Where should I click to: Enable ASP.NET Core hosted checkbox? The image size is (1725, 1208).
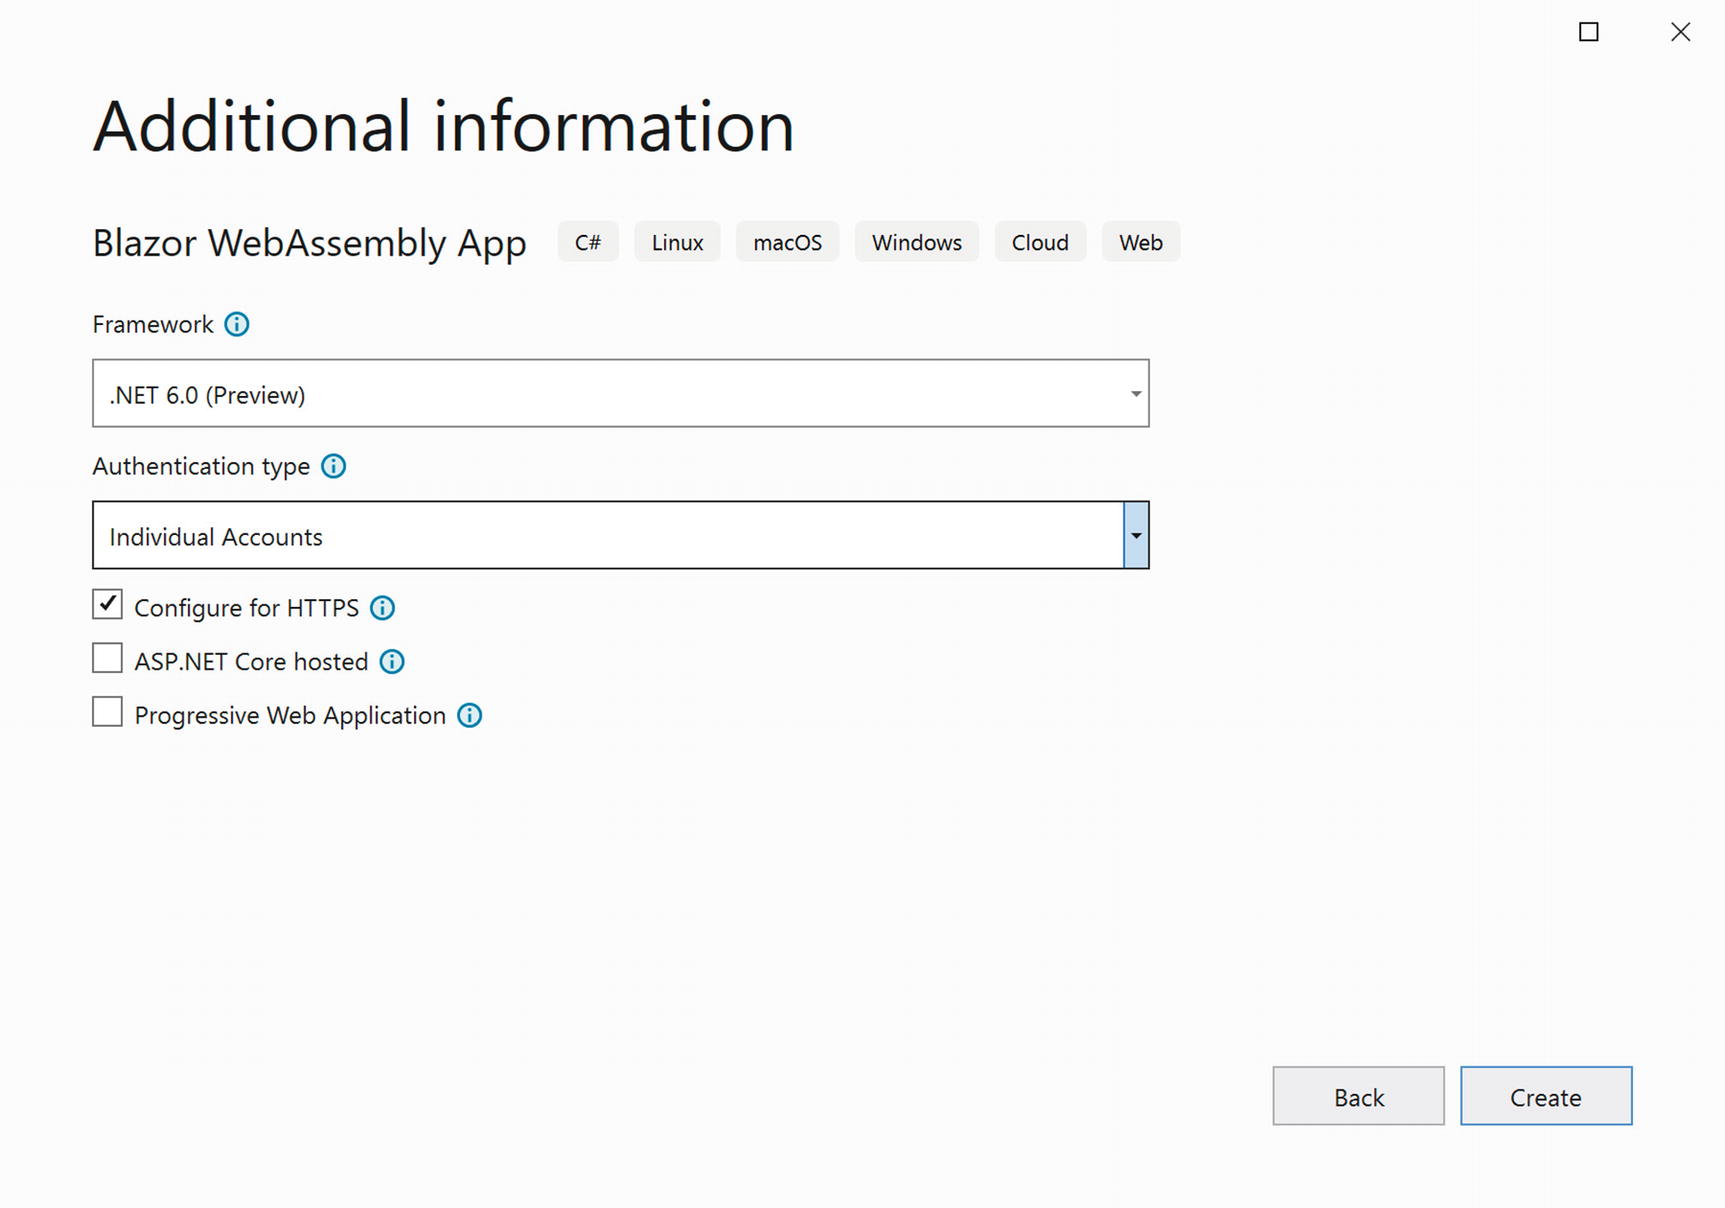pyautogui.click(x=108, y=659)
